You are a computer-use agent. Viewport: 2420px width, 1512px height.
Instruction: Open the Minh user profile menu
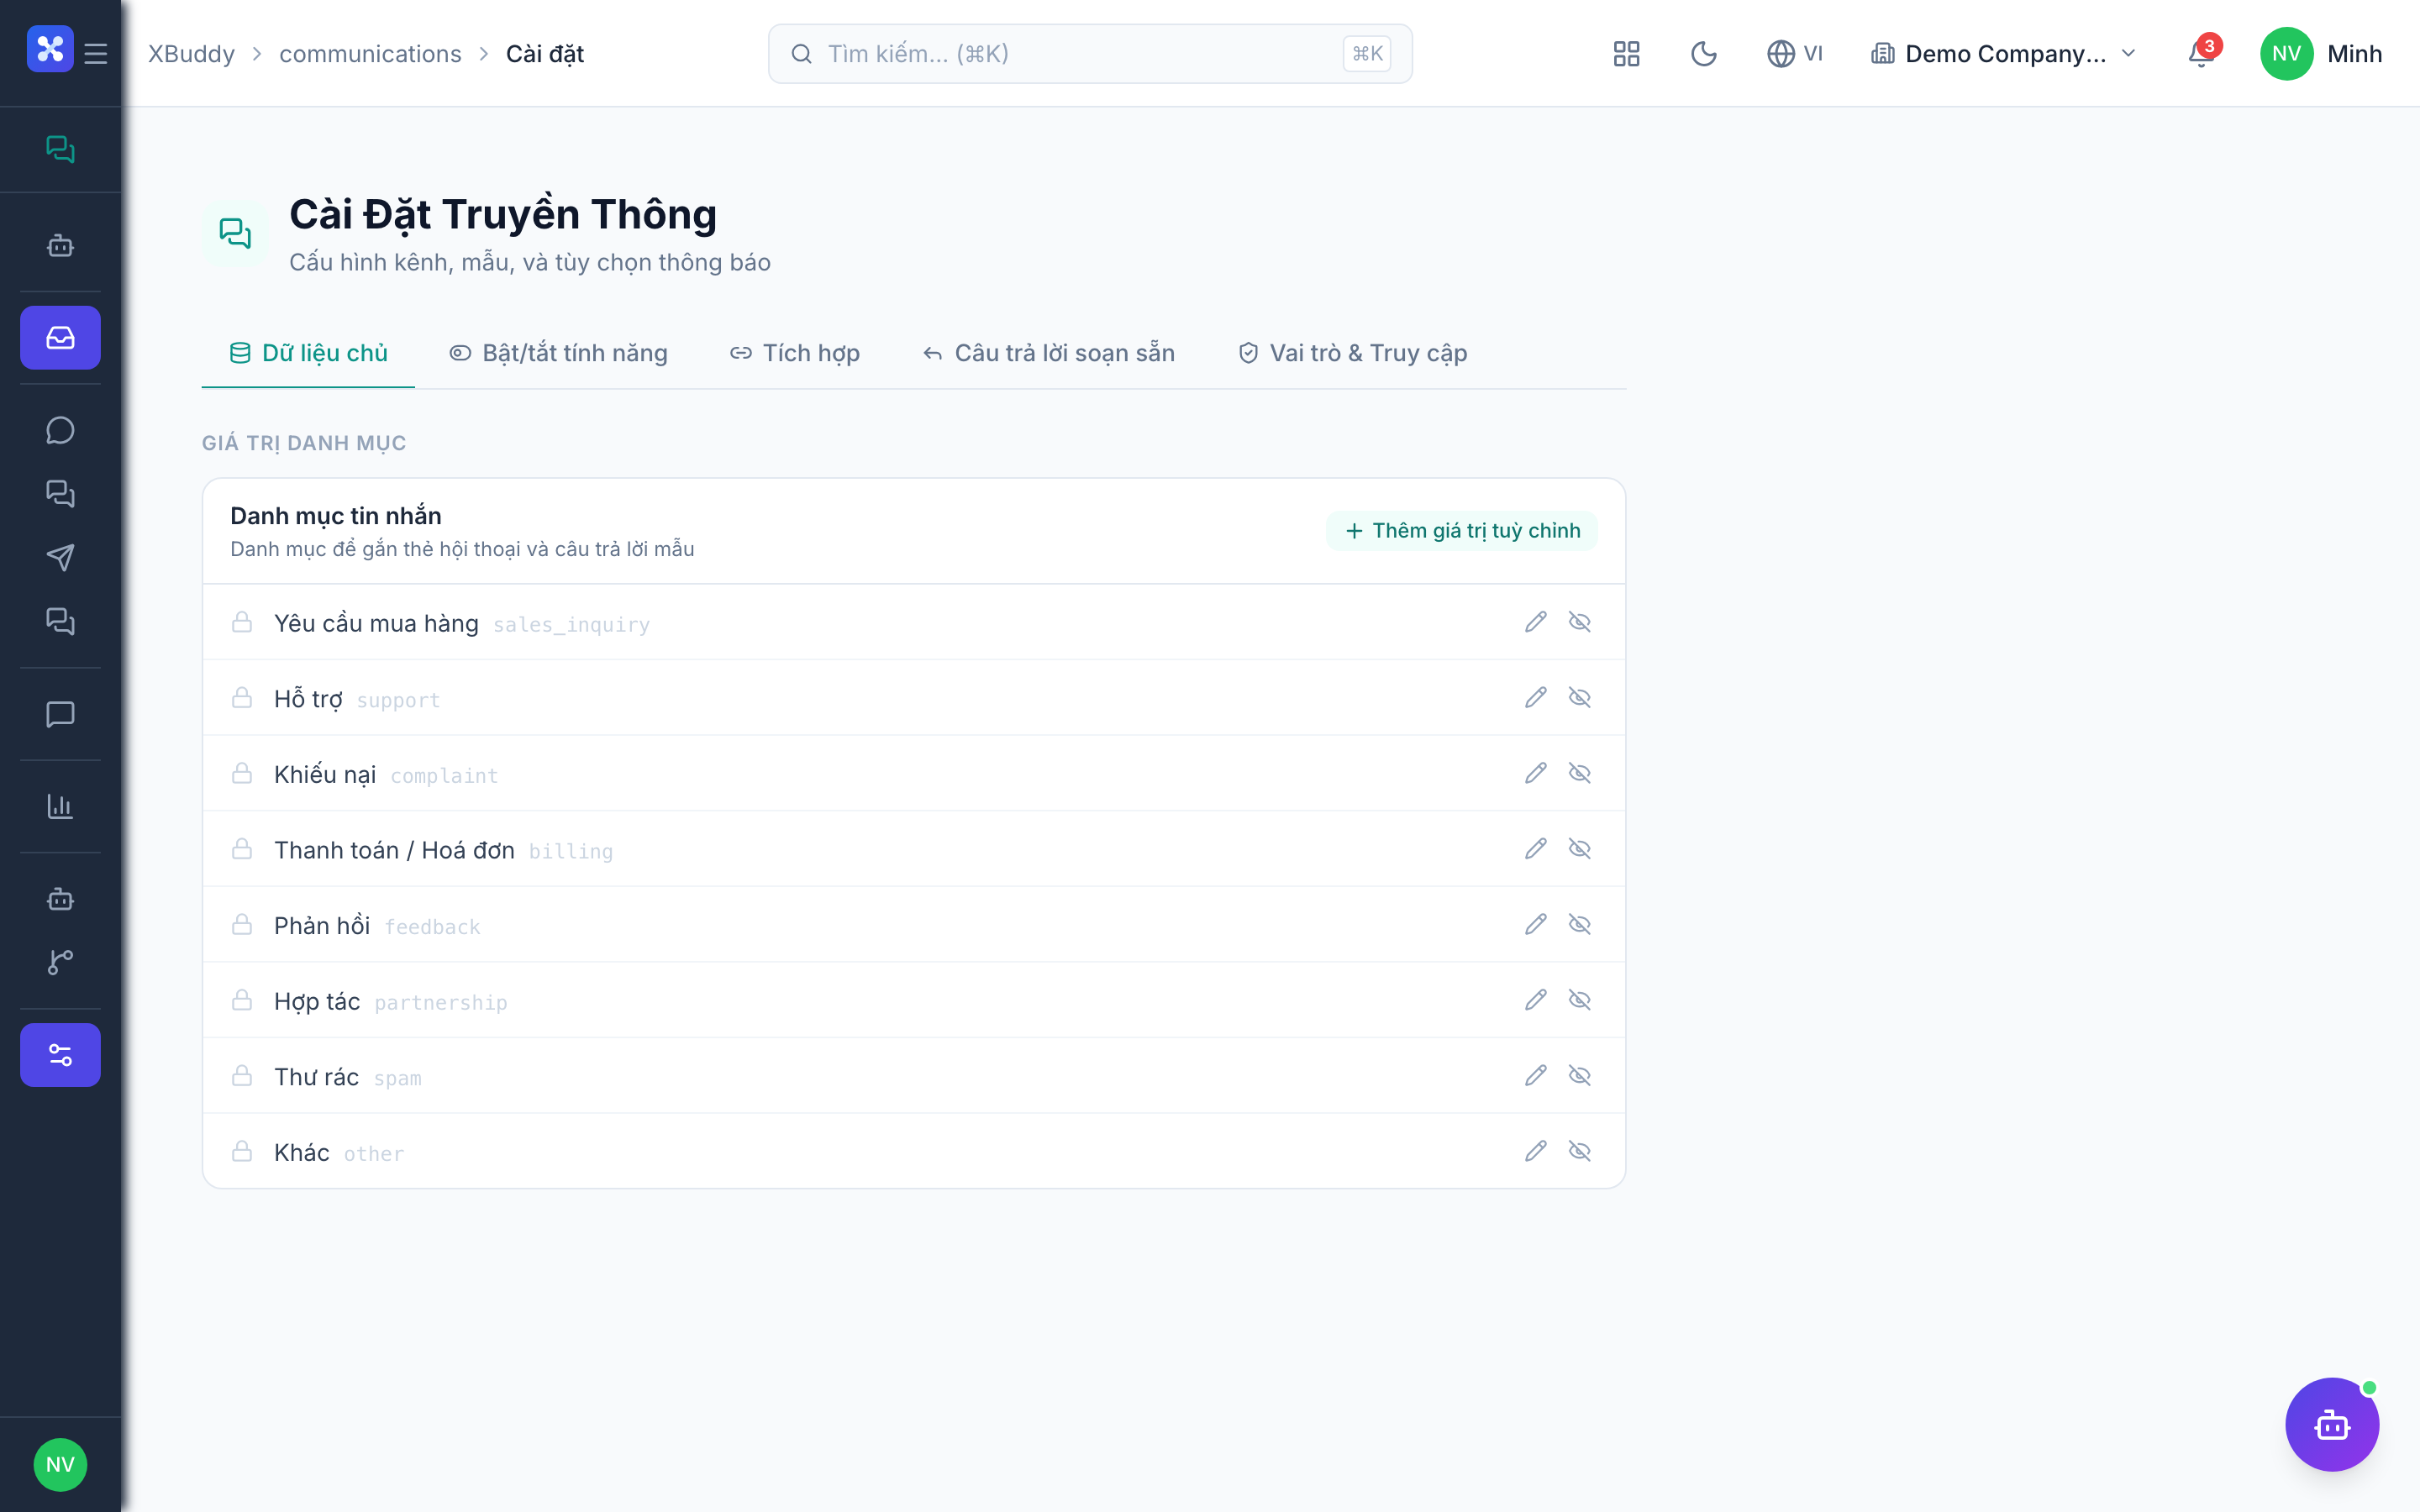pyautogui.click(x=2320, y=53)
